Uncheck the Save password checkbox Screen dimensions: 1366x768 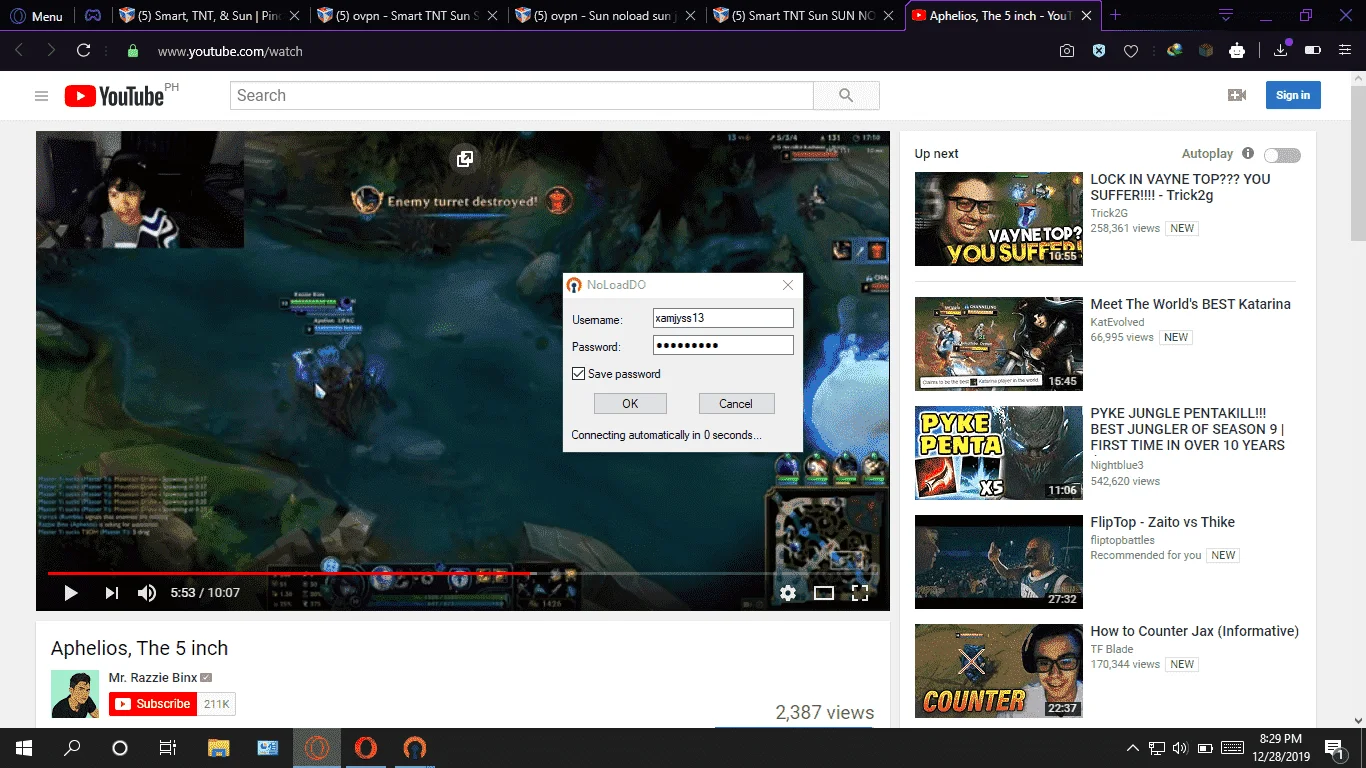click(x=578, y=374)
